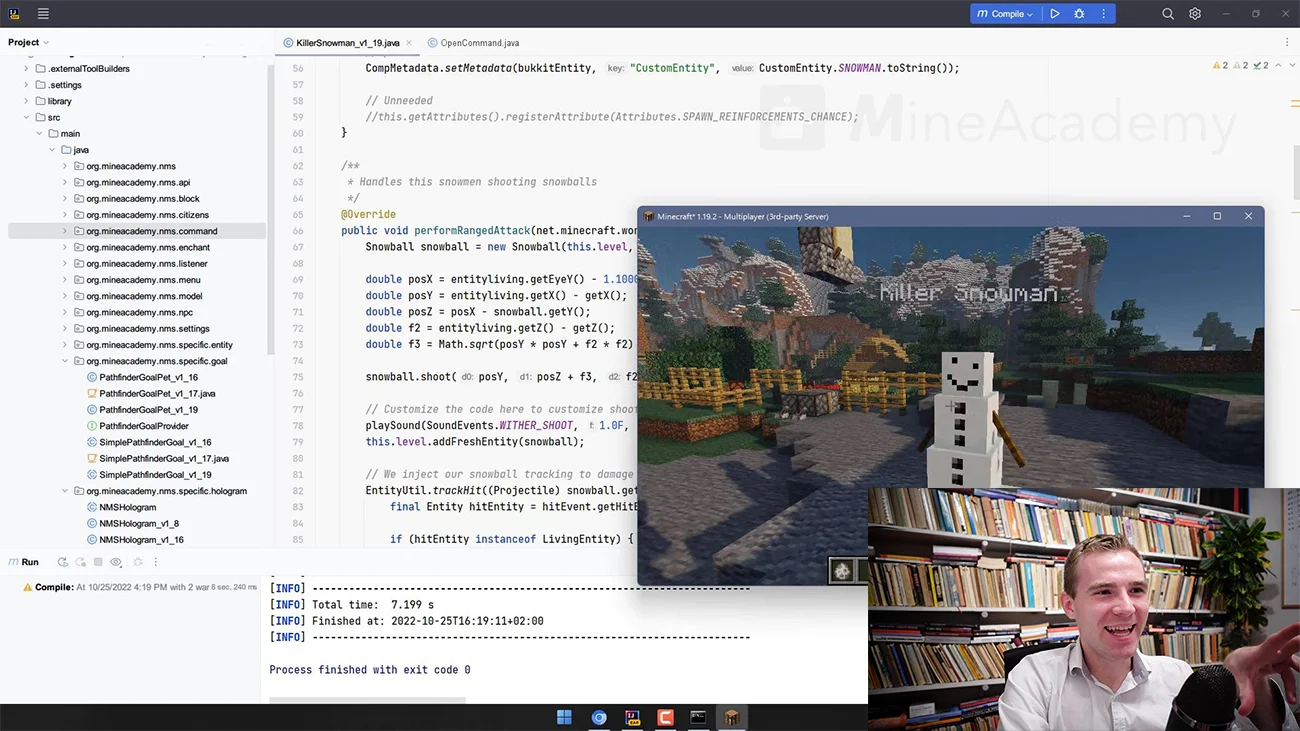Screen dimensions: 1300x731
Task: Expand the .settings folder
Action: click(x=26, y=85)
